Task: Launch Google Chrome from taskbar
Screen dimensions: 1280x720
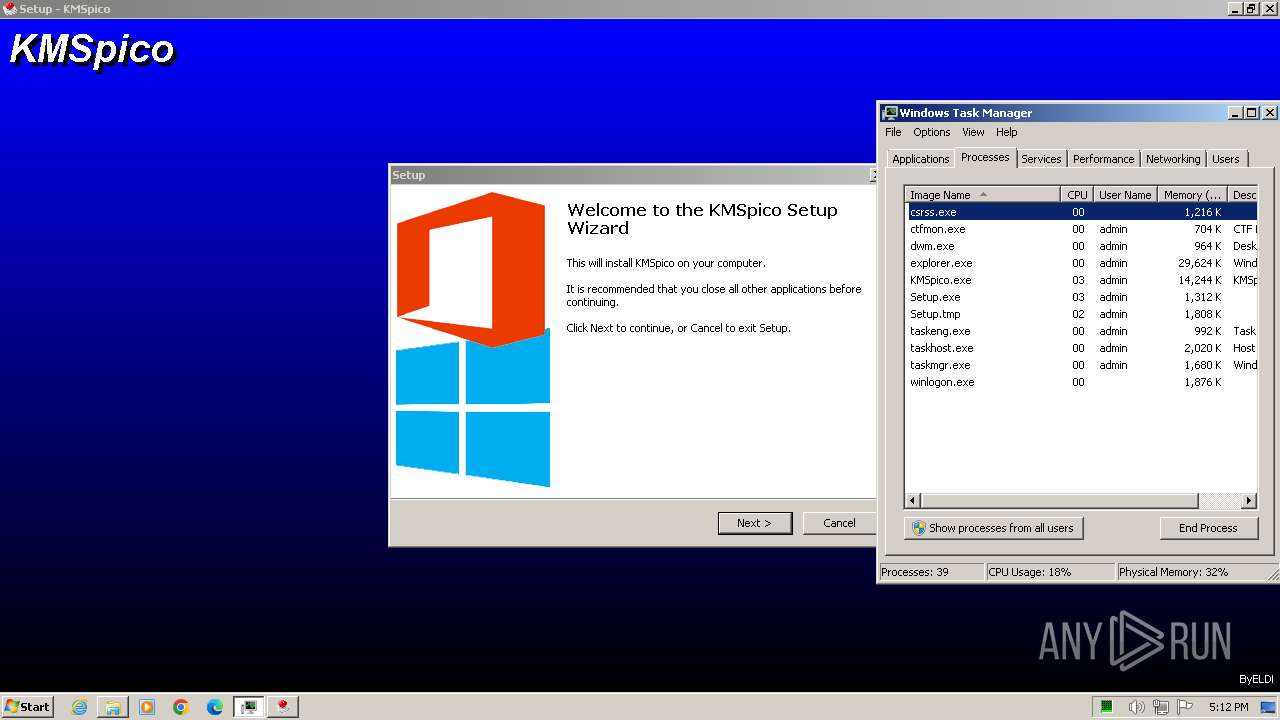Action: [181, 707]
